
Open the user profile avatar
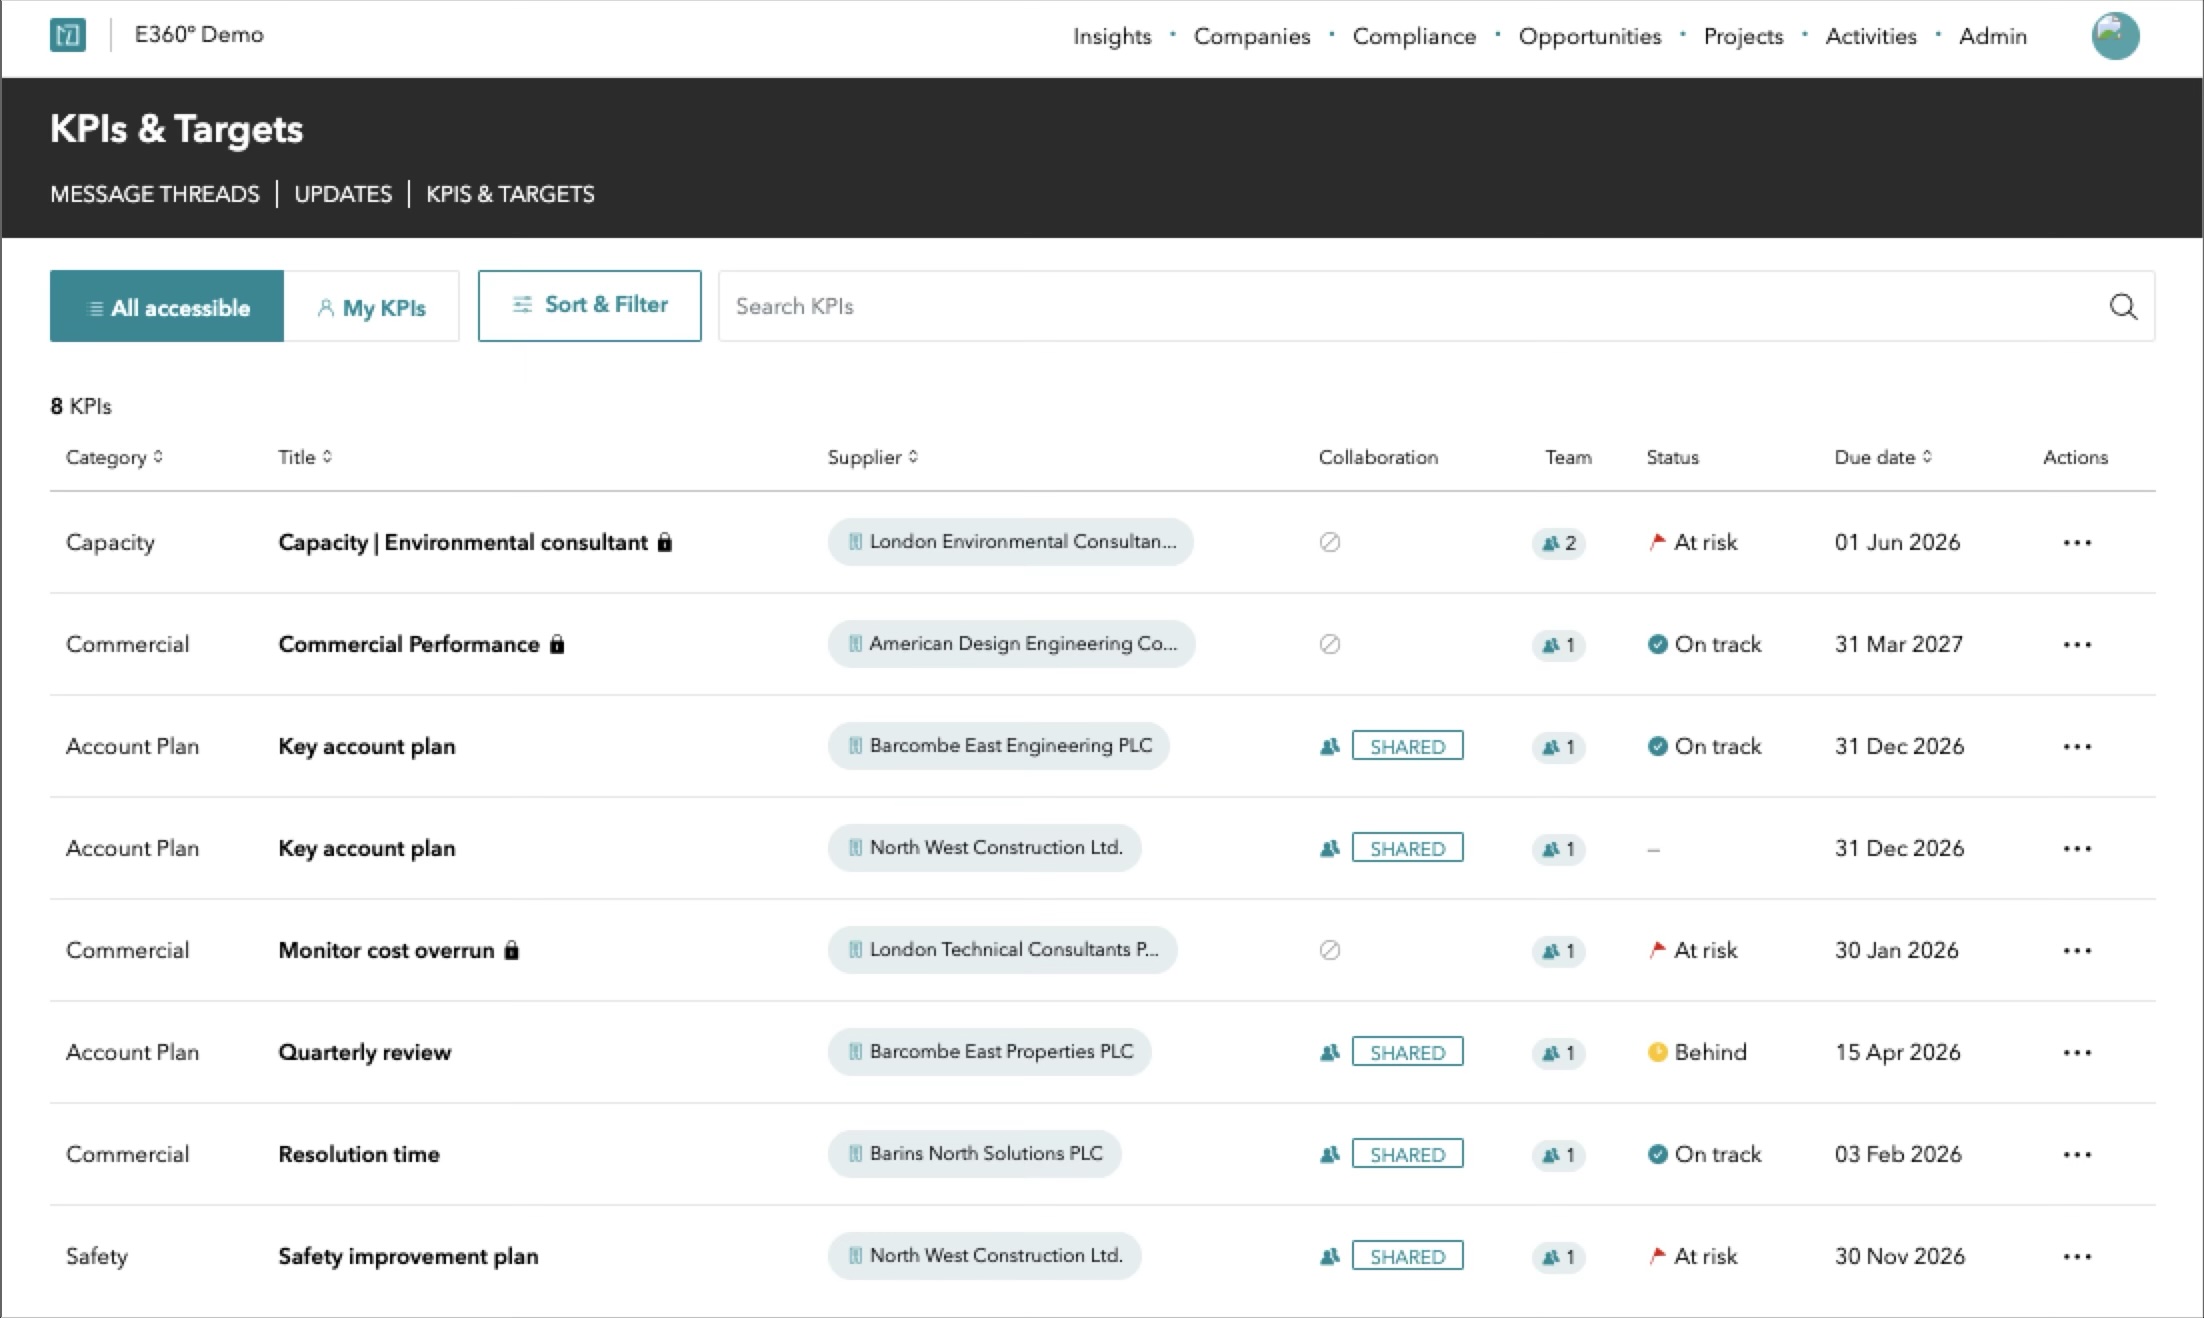2115,36
